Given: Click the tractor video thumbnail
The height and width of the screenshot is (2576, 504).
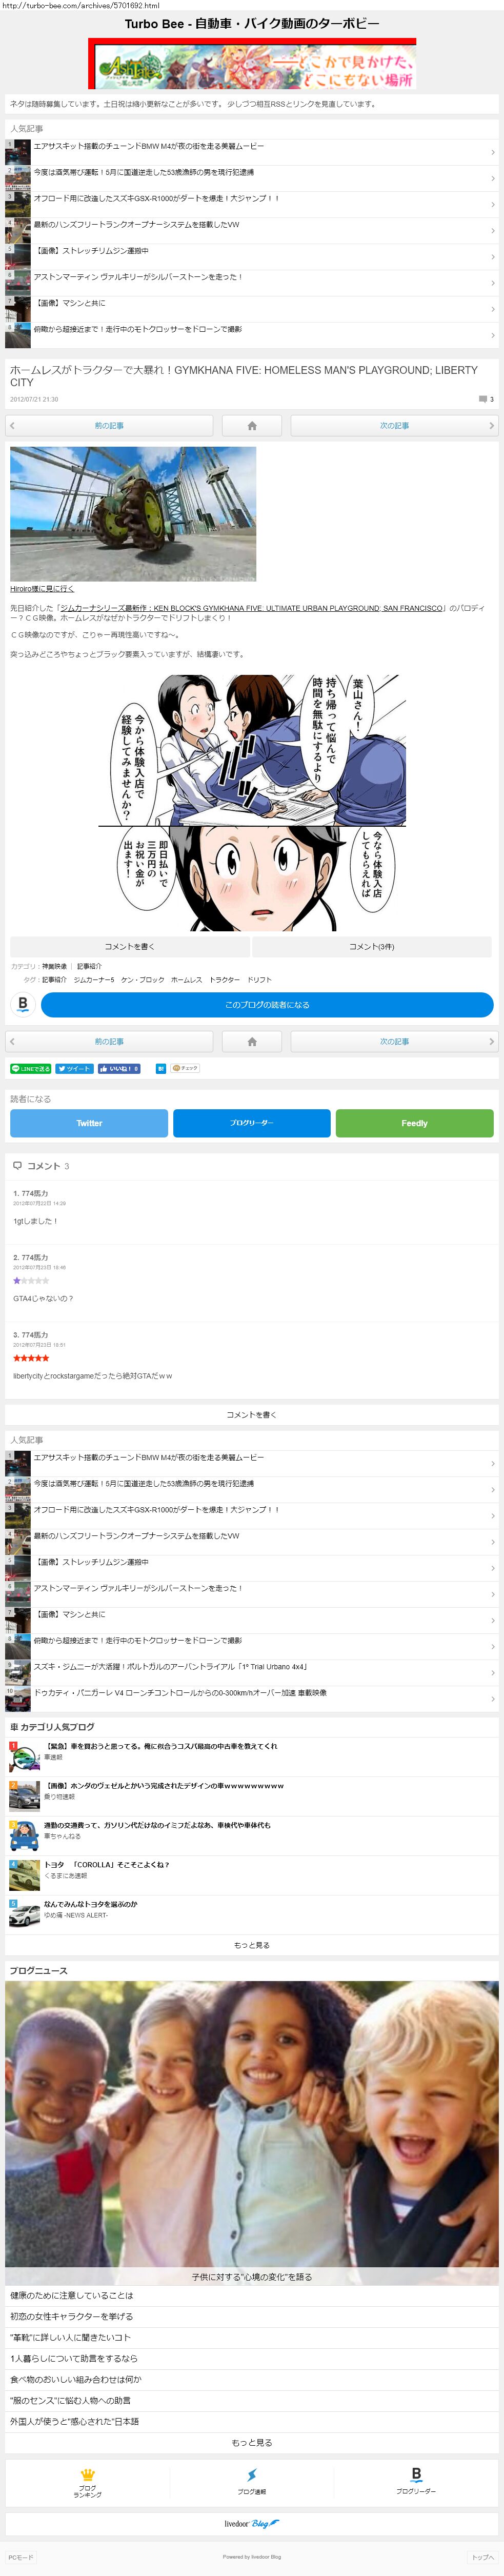Looking at the screenshot, I should (133, 513).
